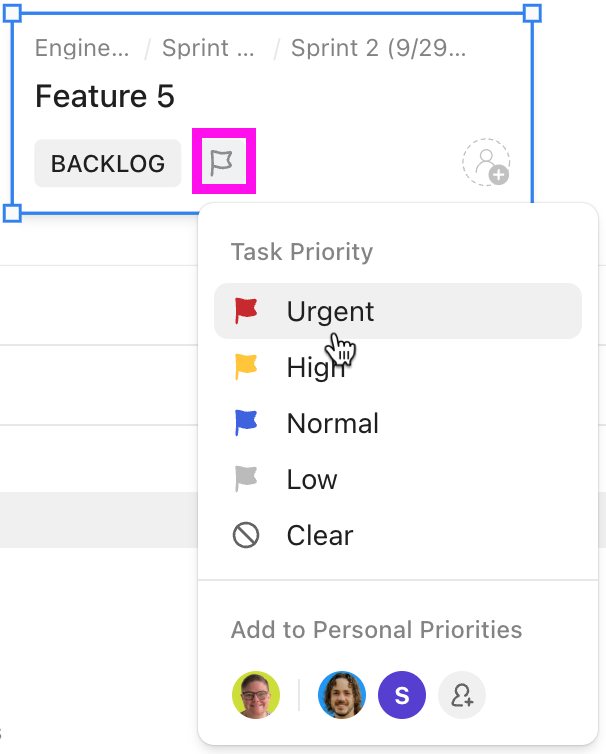Select the curly-haired avatar on blue background
The height and width of the screenshot is (754, 606).
coord(342,695)
